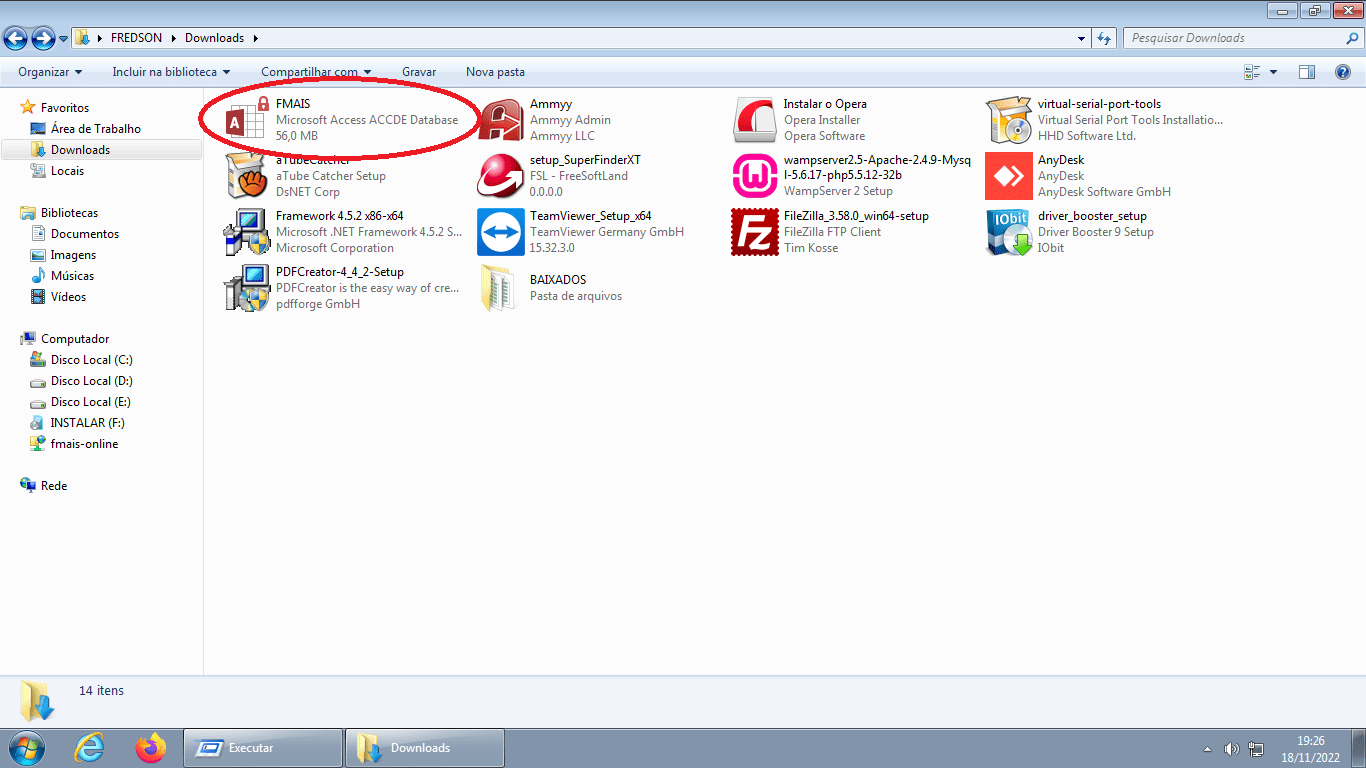Open the Help question mark icon
The image size is (1366, 768).
coord(1343,72)
